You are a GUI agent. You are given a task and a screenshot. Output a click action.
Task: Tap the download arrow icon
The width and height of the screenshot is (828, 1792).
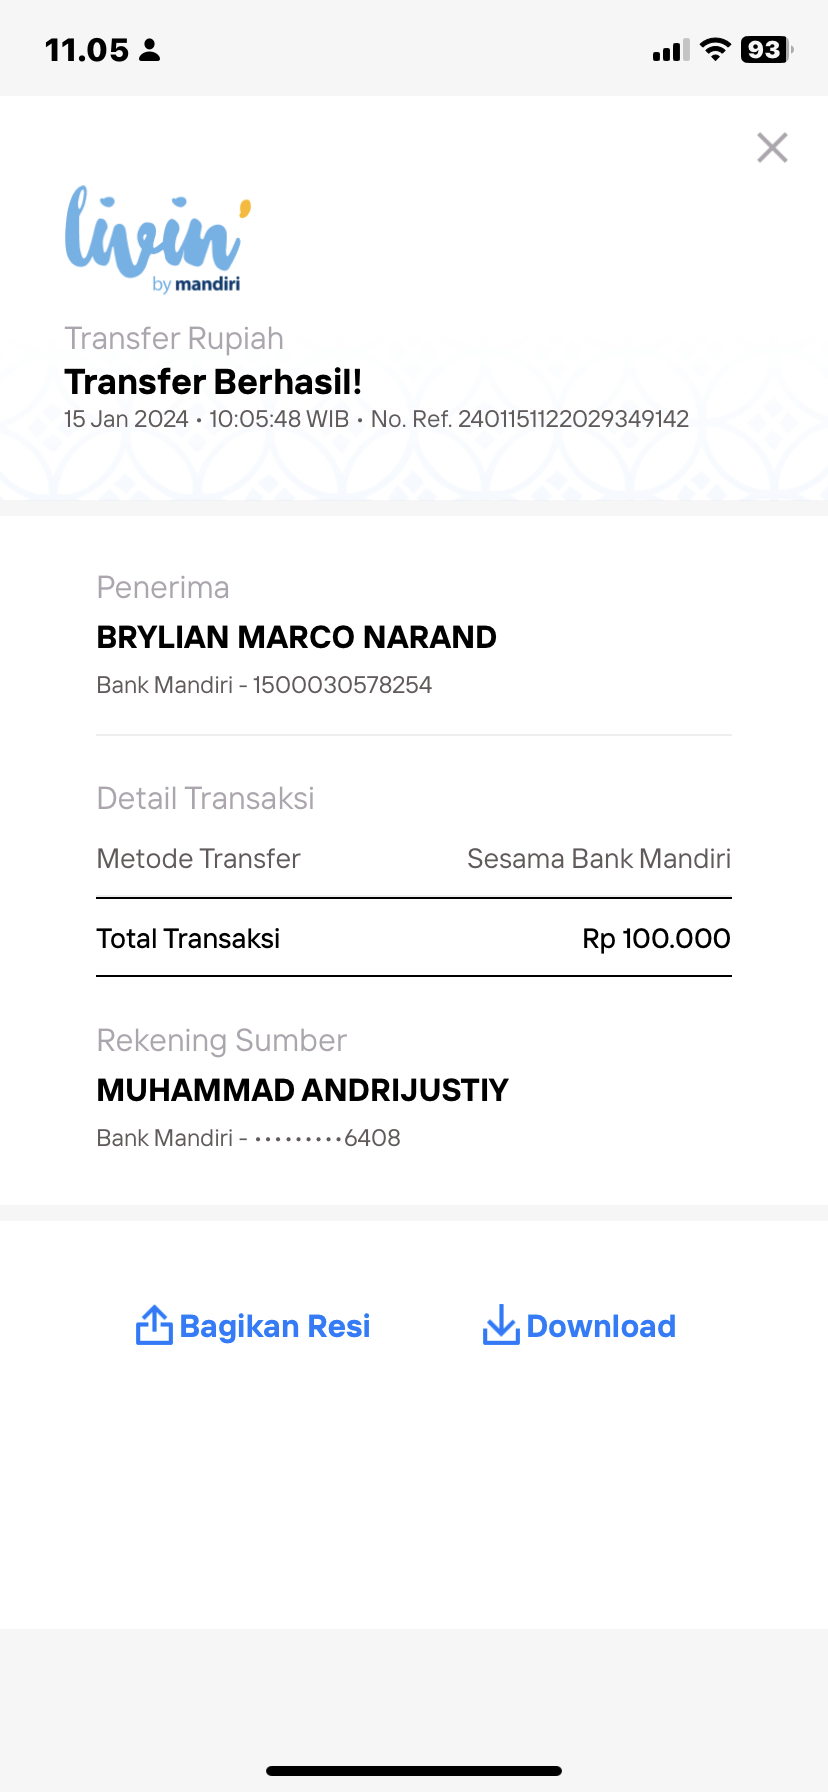click(x=501, y=1325)
